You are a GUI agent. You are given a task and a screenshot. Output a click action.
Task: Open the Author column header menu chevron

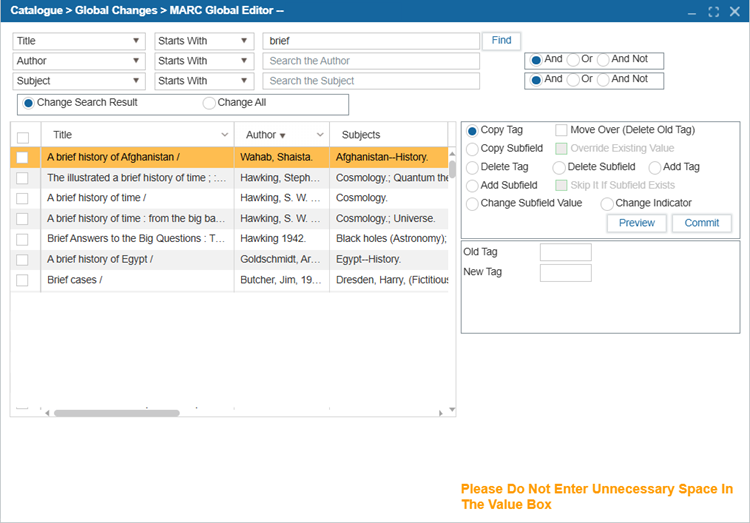[x=320, y=135]
